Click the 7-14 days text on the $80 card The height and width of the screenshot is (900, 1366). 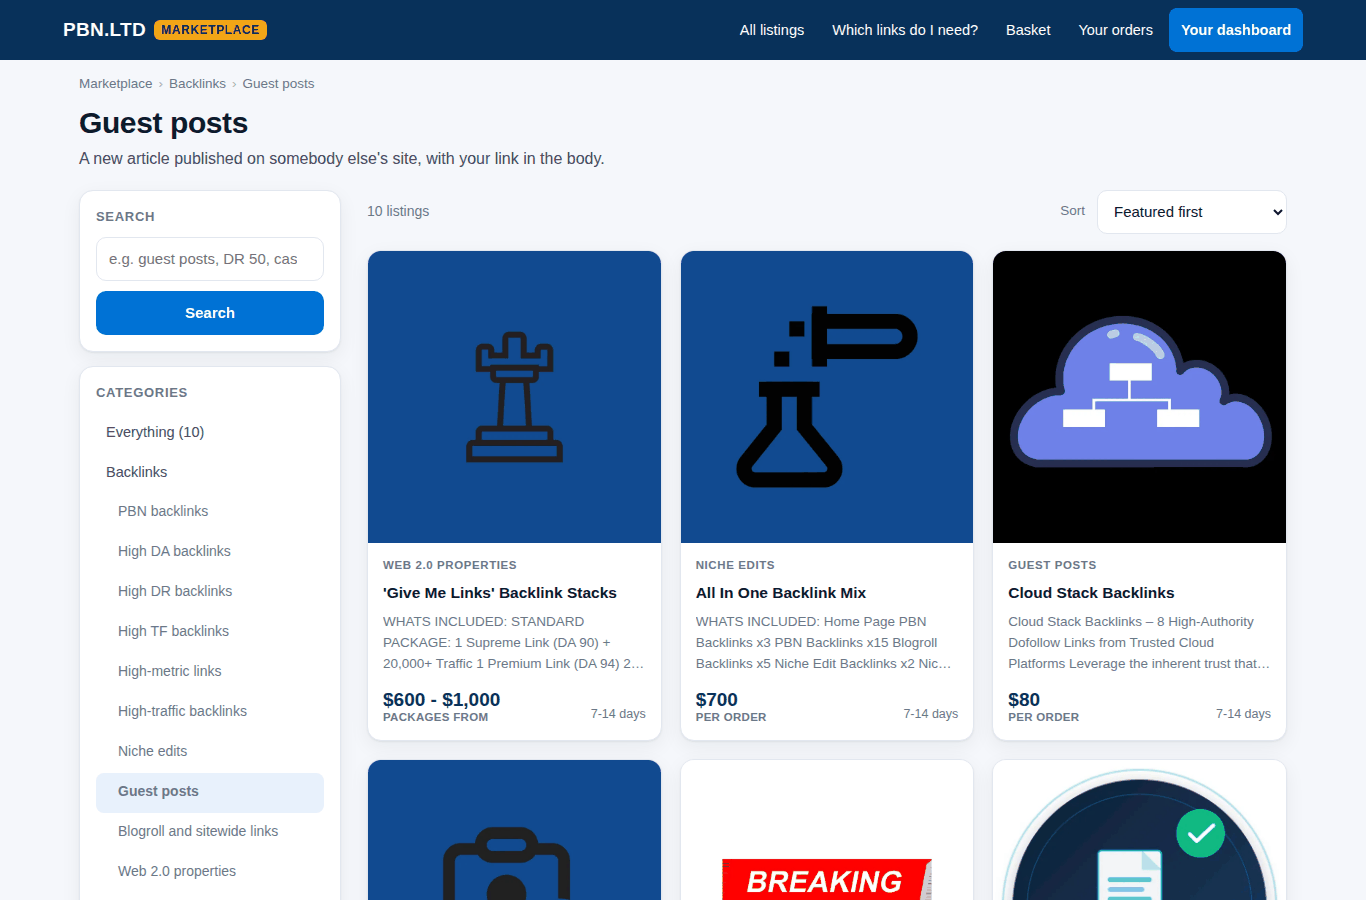1243,713
